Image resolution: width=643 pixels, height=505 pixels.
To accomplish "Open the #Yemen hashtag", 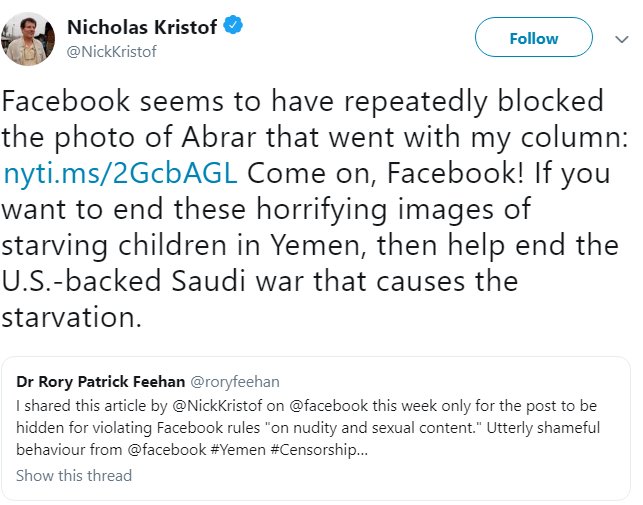I will coord(234,450).
